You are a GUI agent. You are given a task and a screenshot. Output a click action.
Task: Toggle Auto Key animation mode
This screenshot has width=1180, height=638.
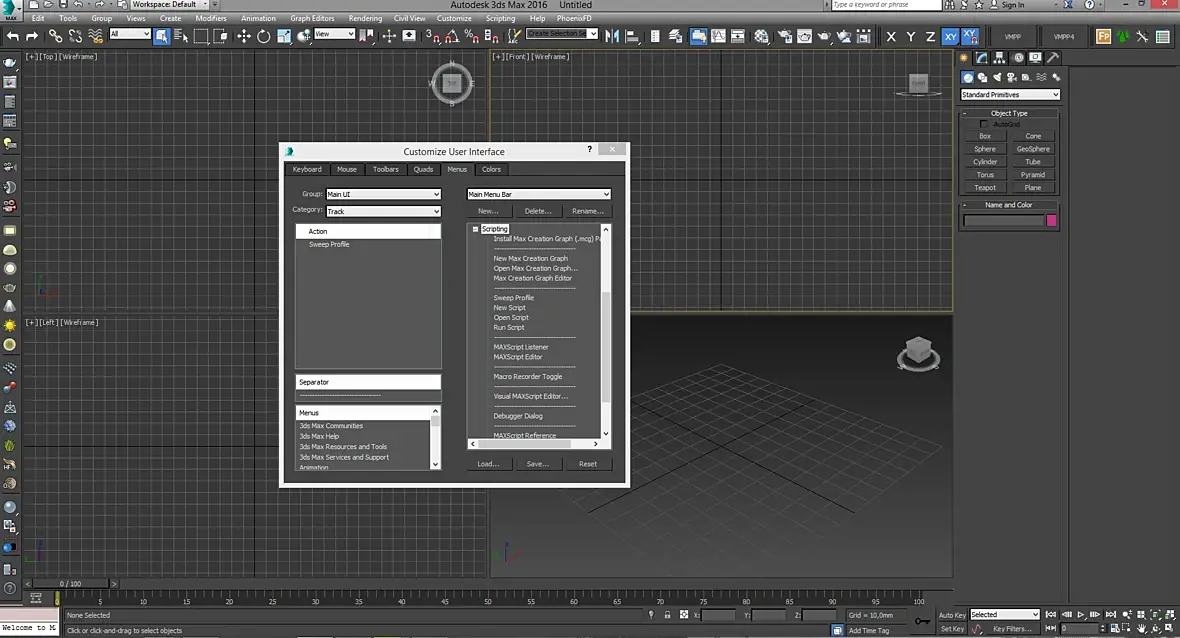coord(952,615)
